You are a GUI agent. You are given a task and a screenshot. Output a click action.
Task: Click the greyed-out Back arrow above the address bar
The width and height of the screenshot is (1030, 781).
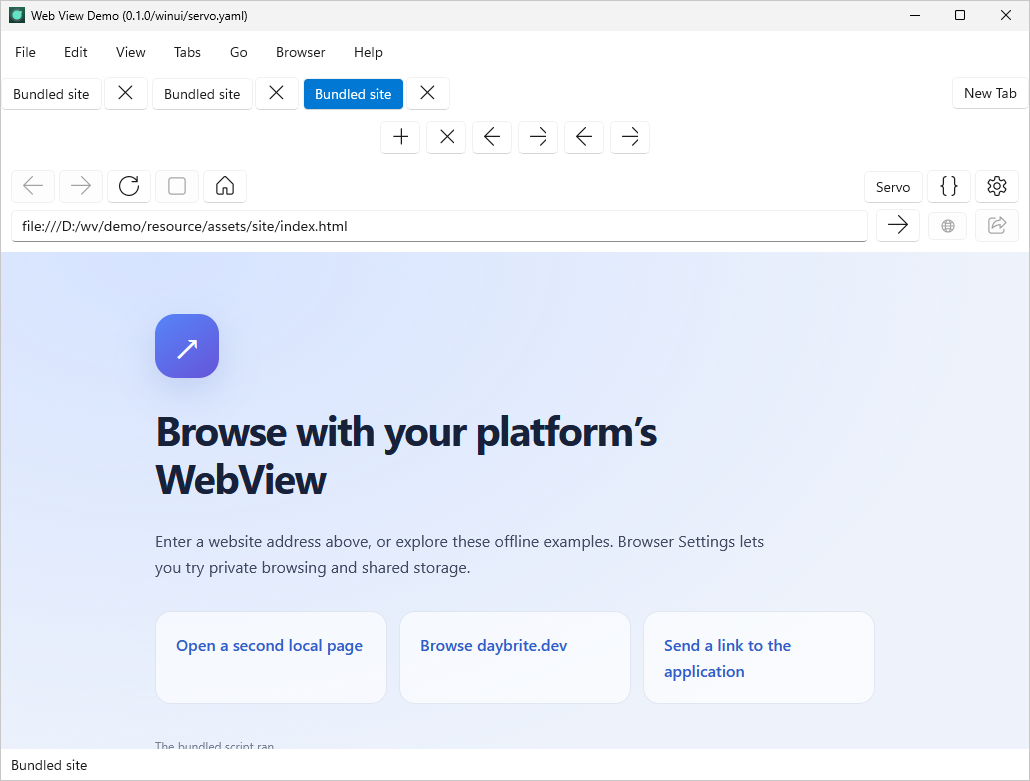click(33, 187)
